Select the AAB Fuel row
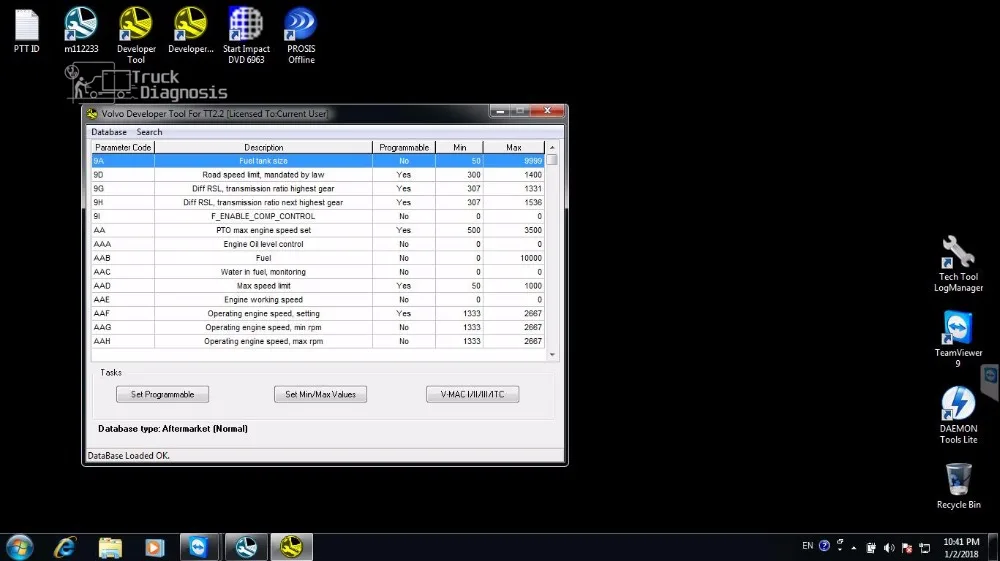Image resolution: width=1000 pixels, height=561 pixels. (318, 258)
